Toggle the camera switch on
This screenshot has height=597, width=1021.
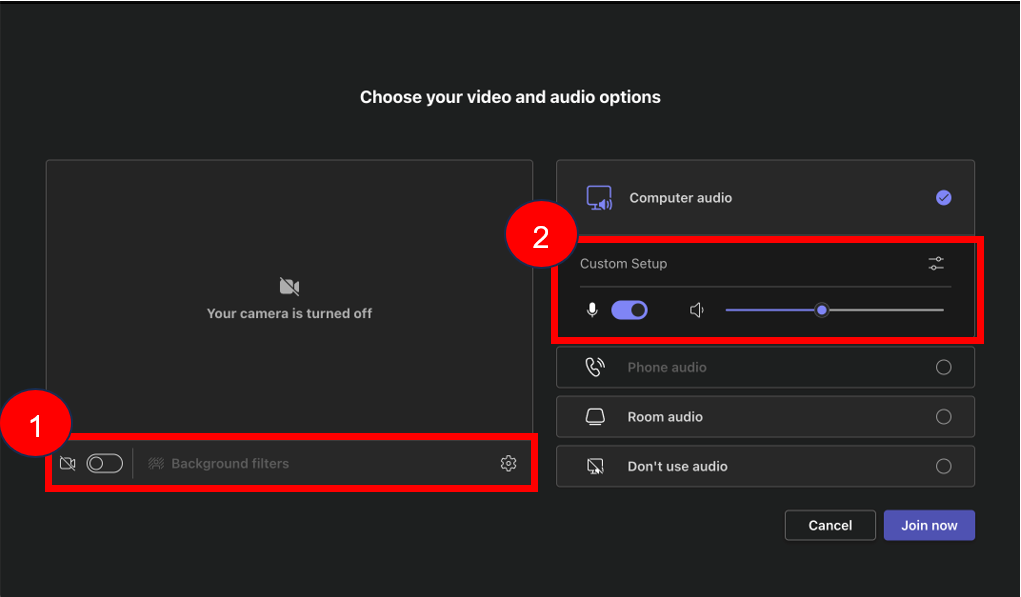(105, 464)
